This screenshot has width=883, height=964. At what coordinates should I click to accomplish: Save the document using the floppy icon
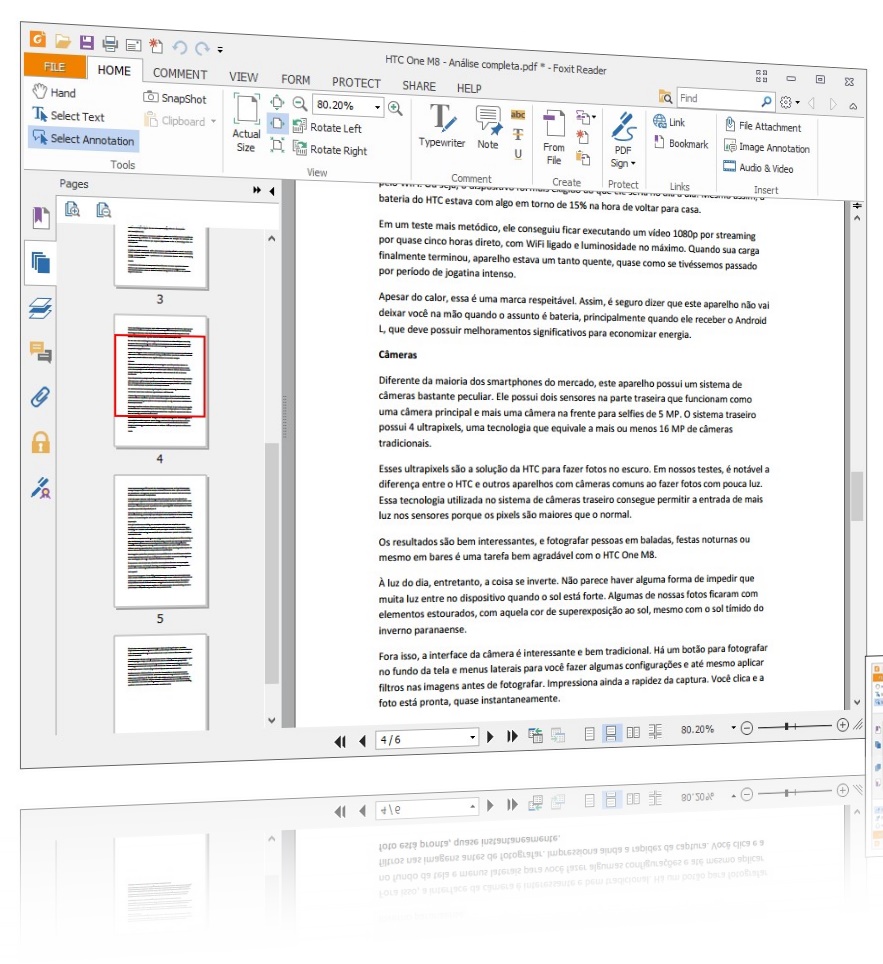(87, 42)
